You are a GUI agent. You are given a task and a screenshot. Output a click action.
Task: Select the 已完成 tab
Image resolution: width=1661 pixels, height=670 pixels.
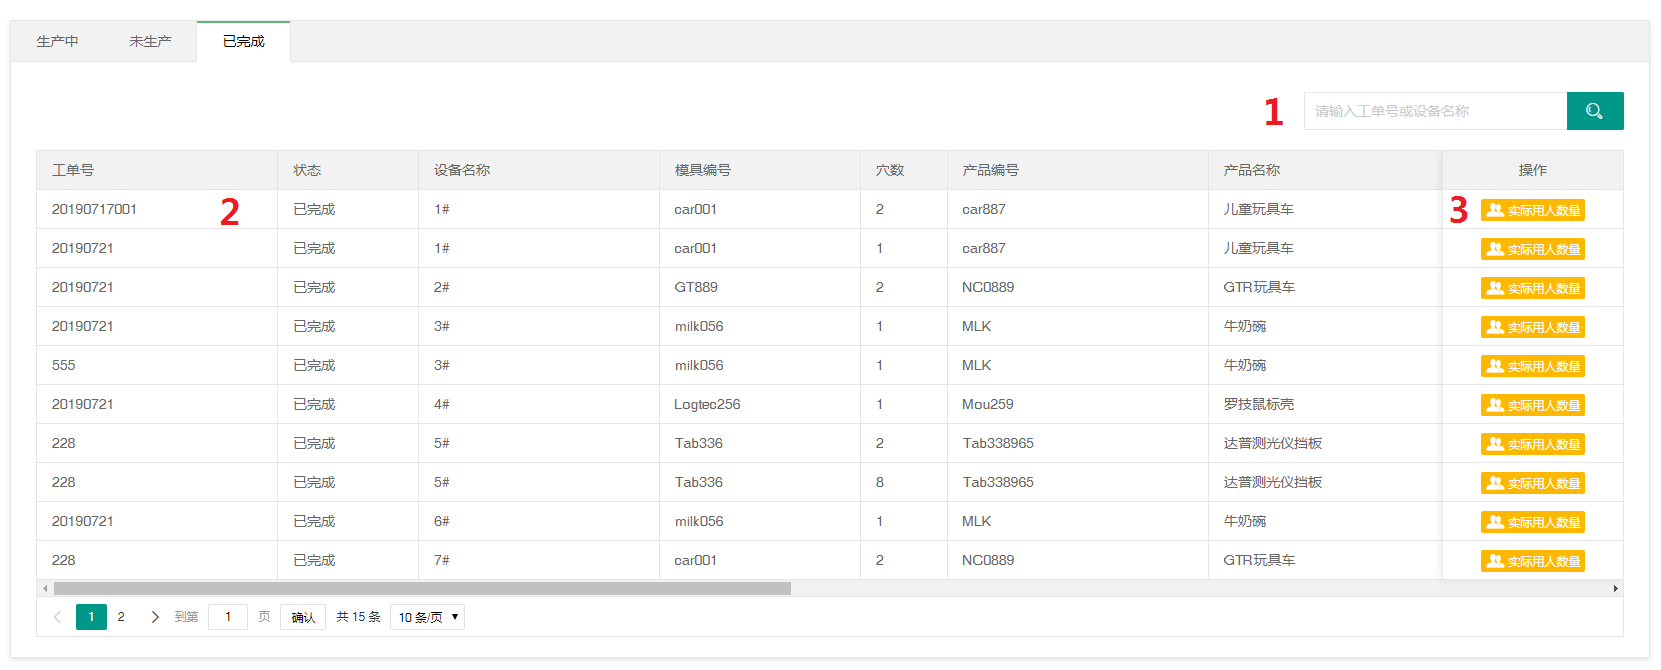pos(243,41)
